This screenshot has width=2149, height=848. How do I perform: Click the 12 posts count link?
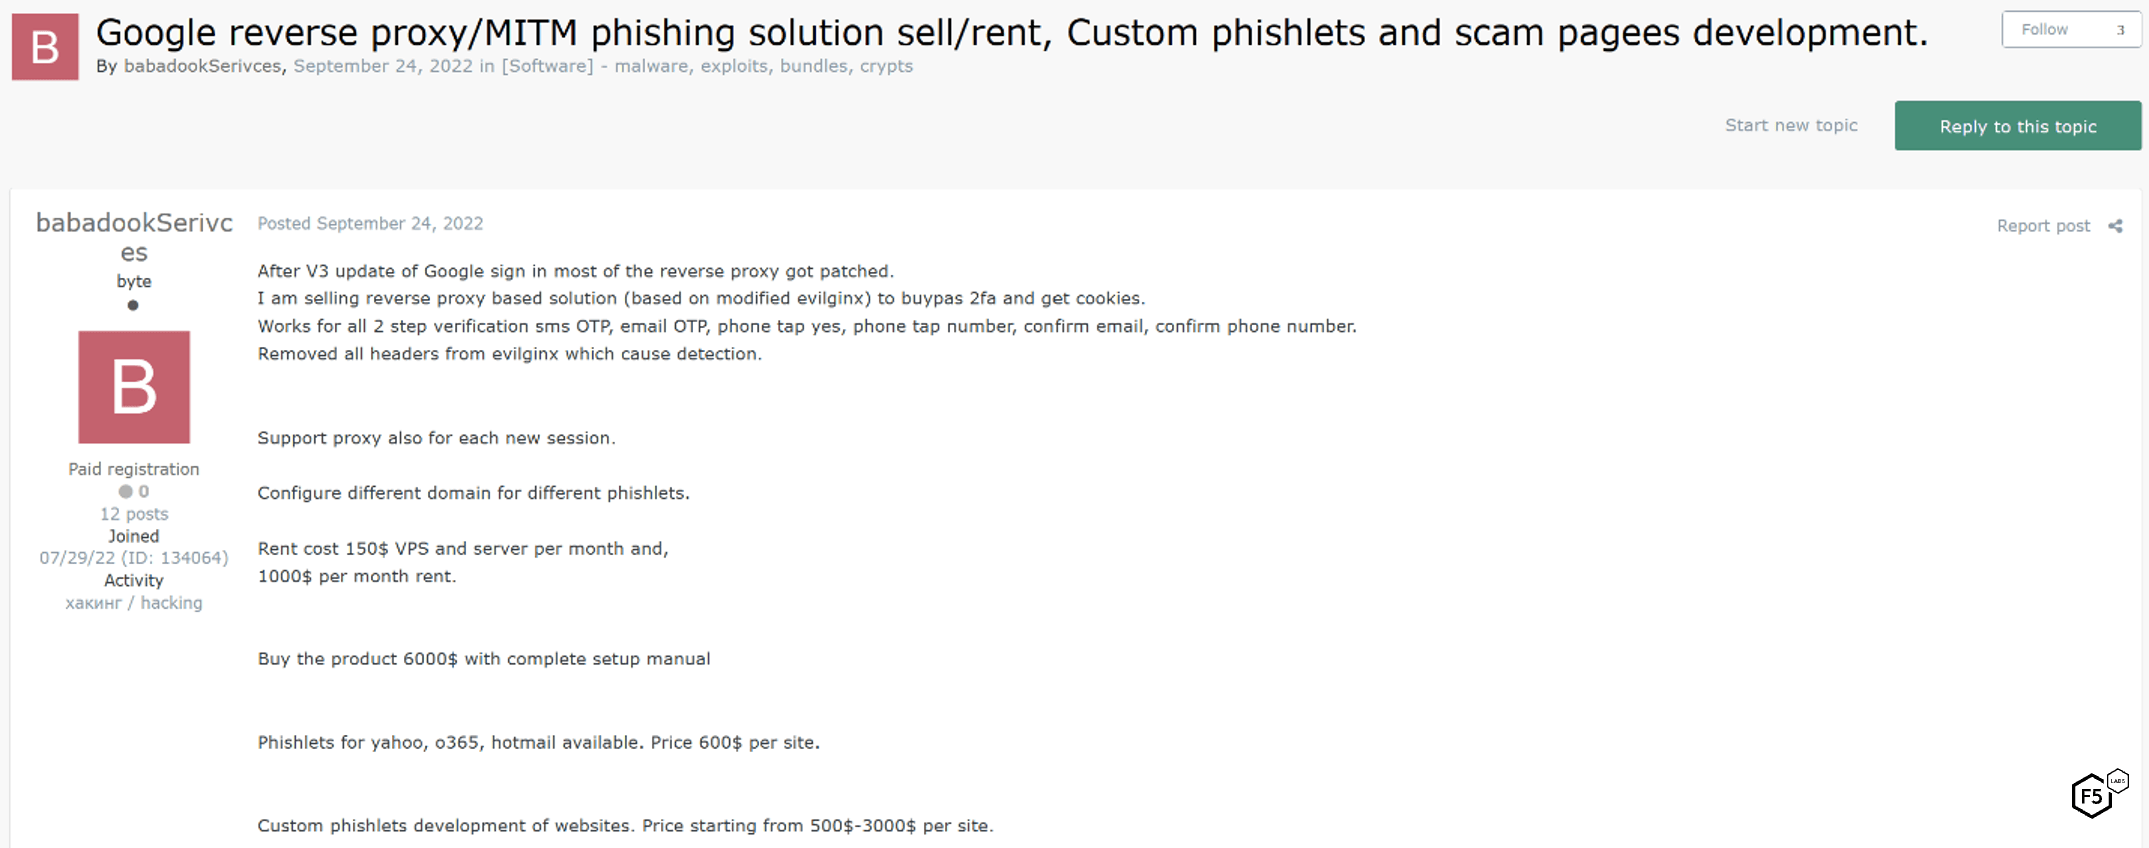point(134,514)
